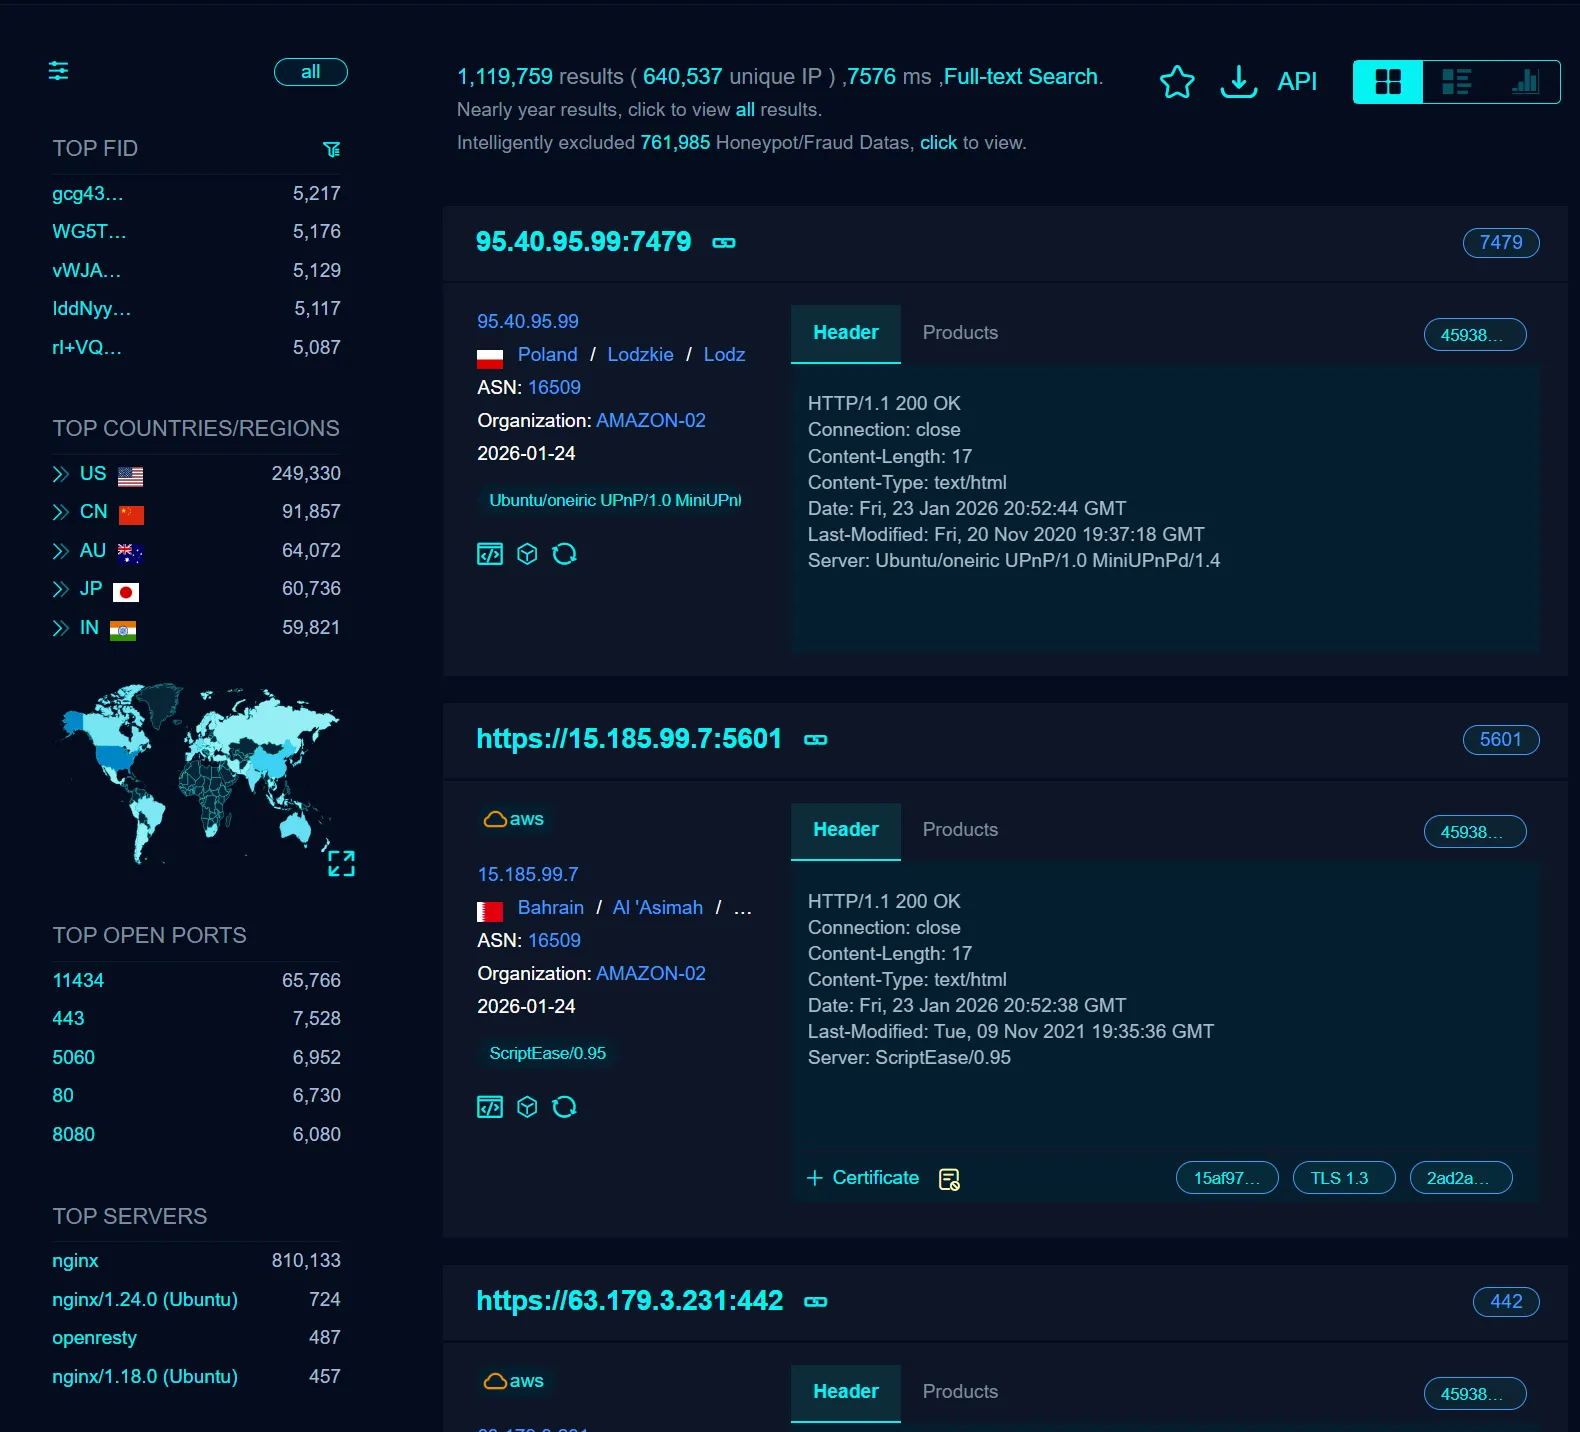Select Products tab for 95.40.95.99:7479
1580x1432 pixels.
(960, 333)
